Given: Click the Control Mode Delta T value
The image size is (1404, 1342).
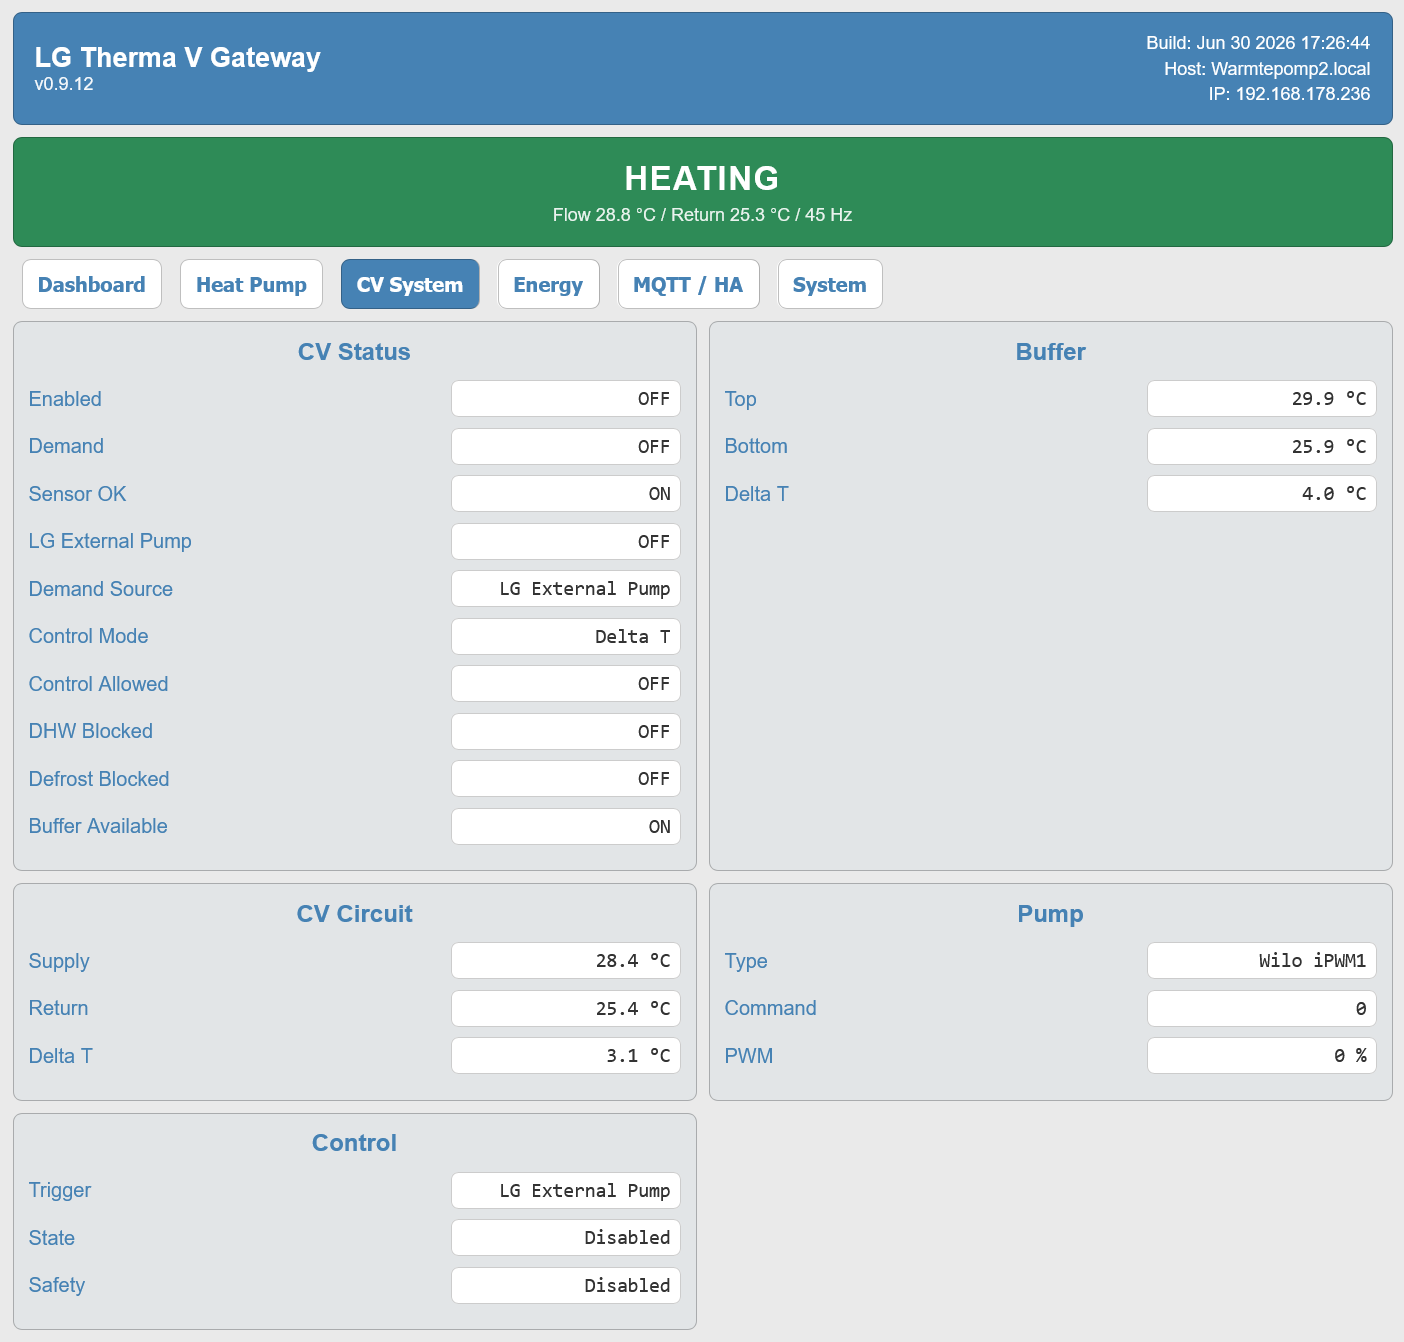Looking at the screenshot, I should click(566, 636).
